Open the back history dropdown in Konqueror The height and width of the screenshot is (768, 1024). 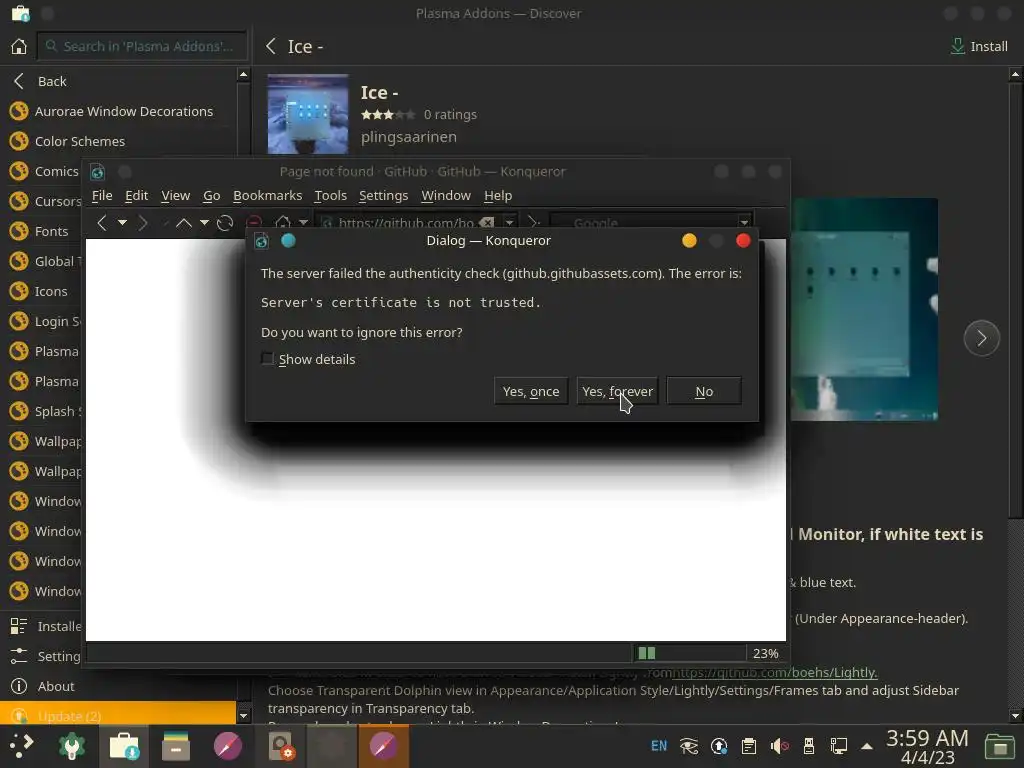coord(122,223)
